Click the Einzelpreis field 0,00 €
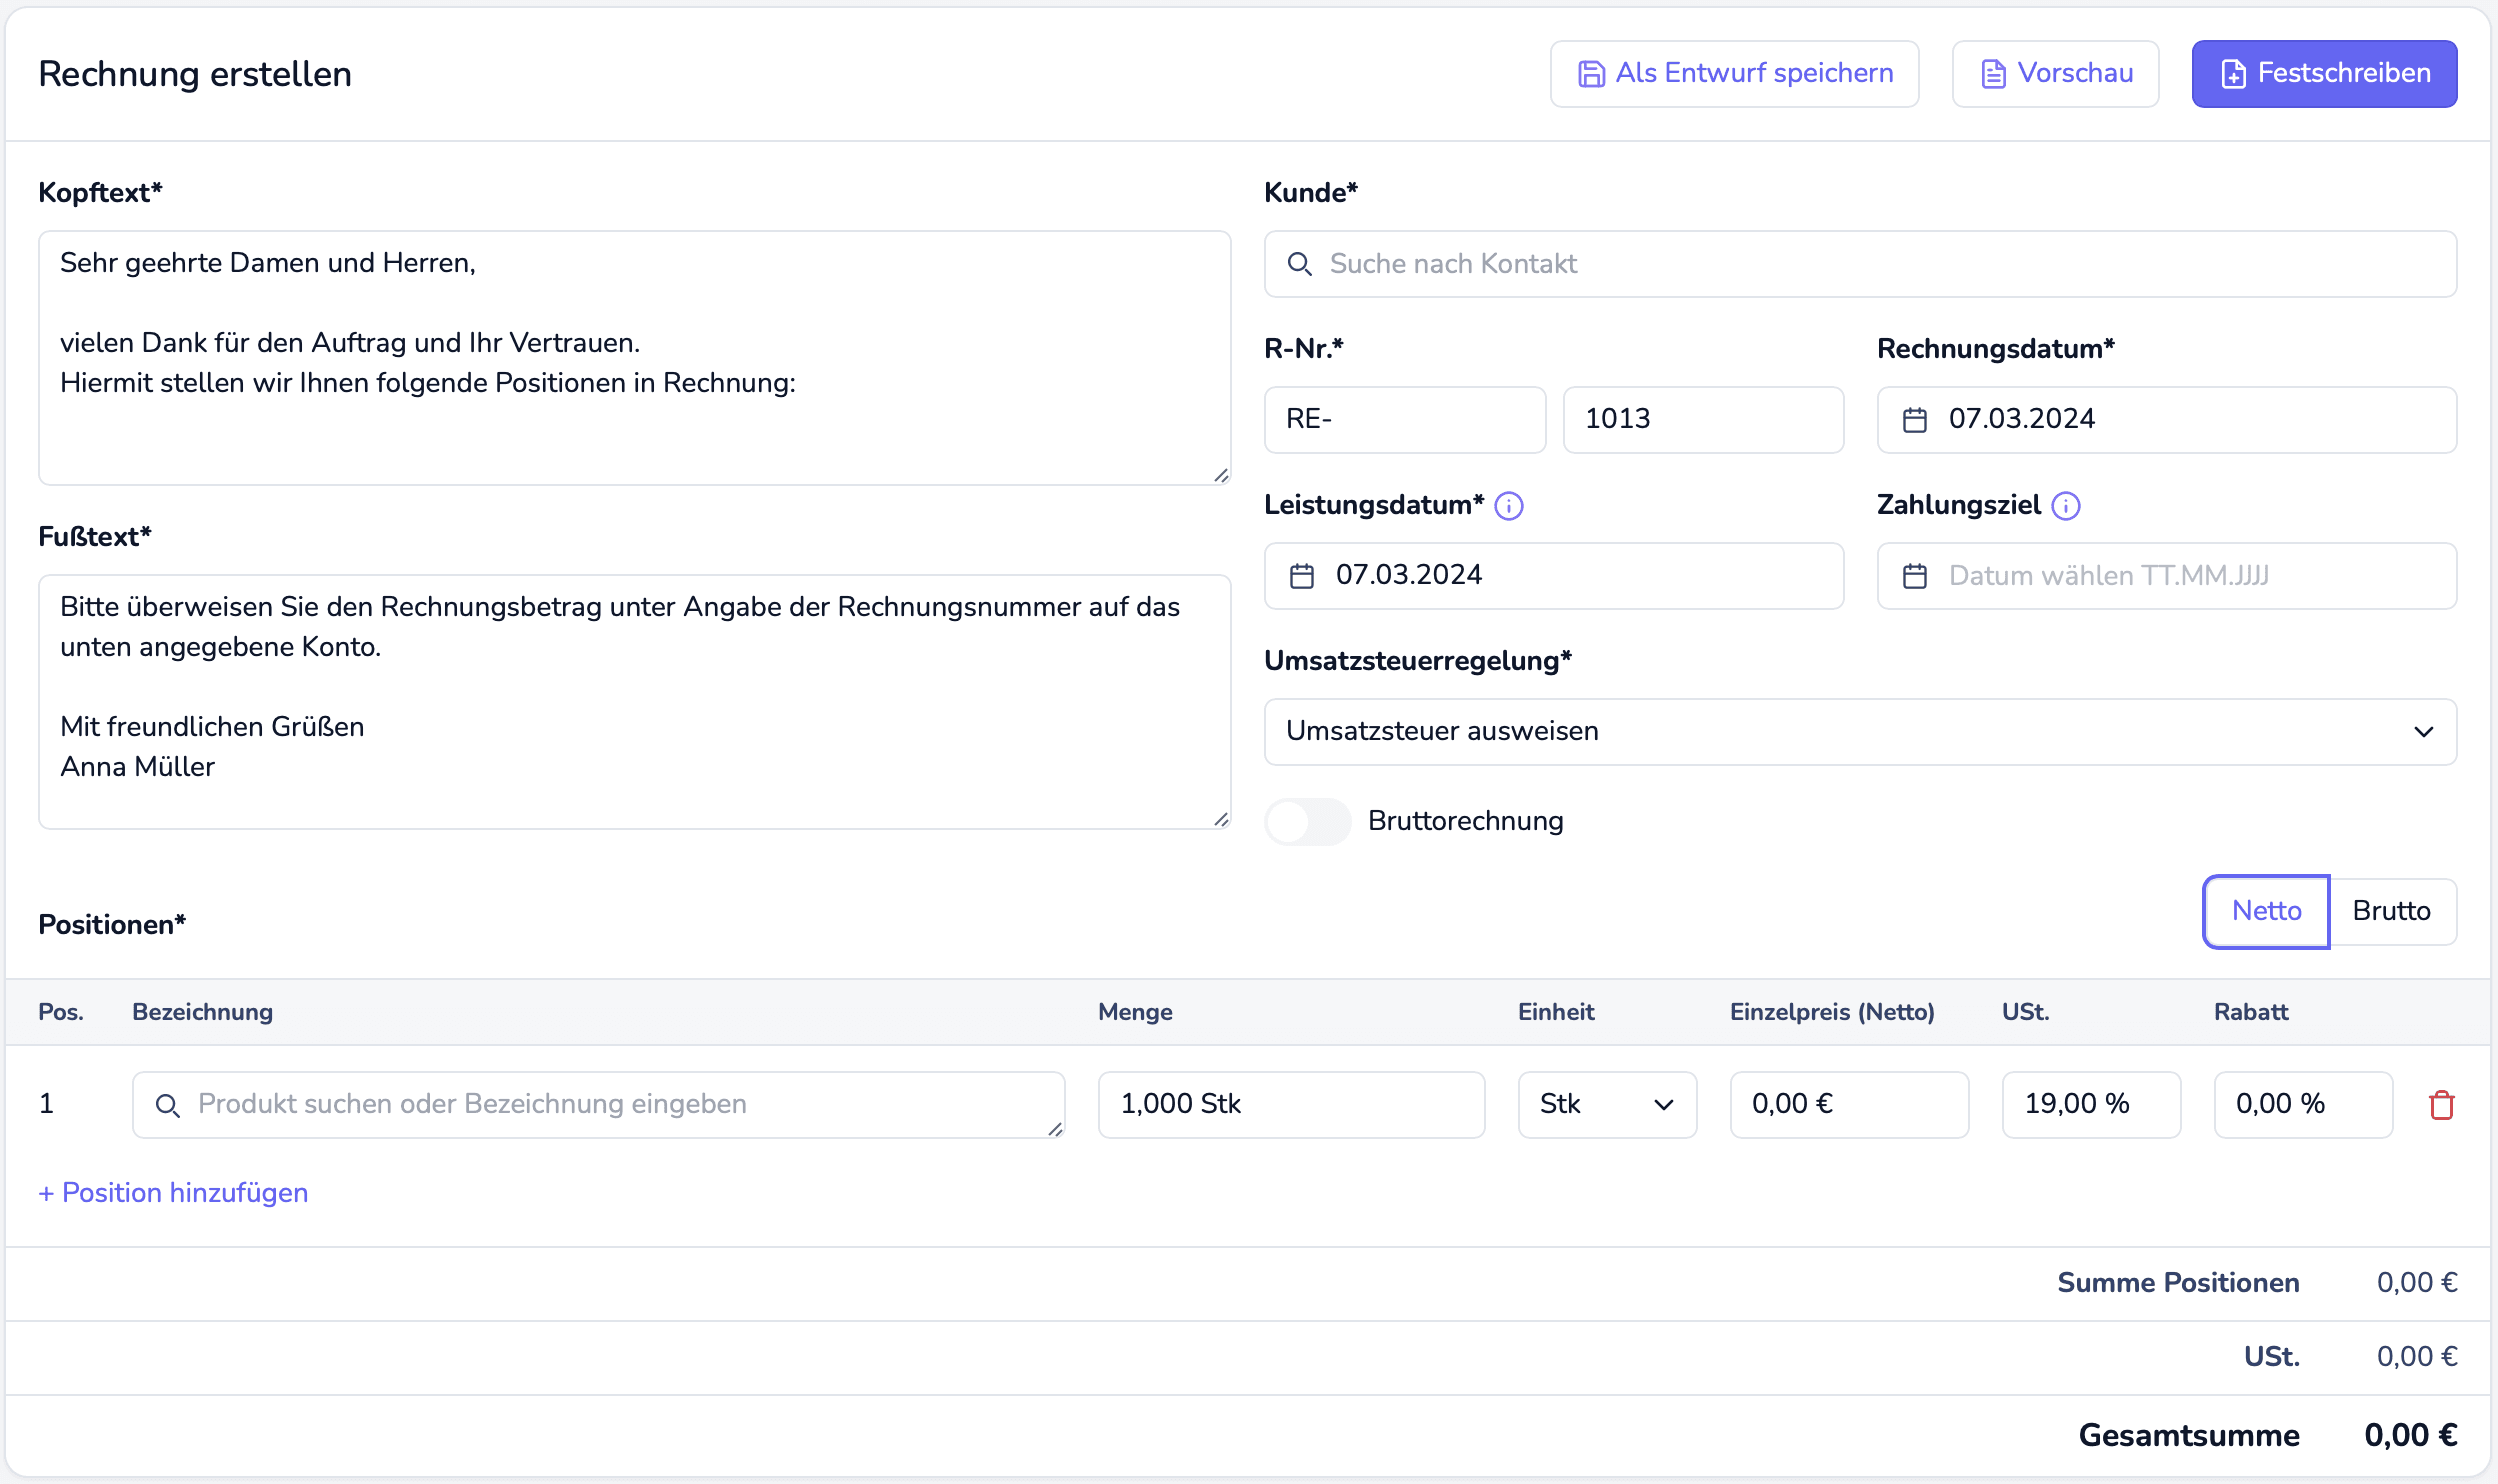Viewport: 2498px width, 1484px height. 1849,1105
